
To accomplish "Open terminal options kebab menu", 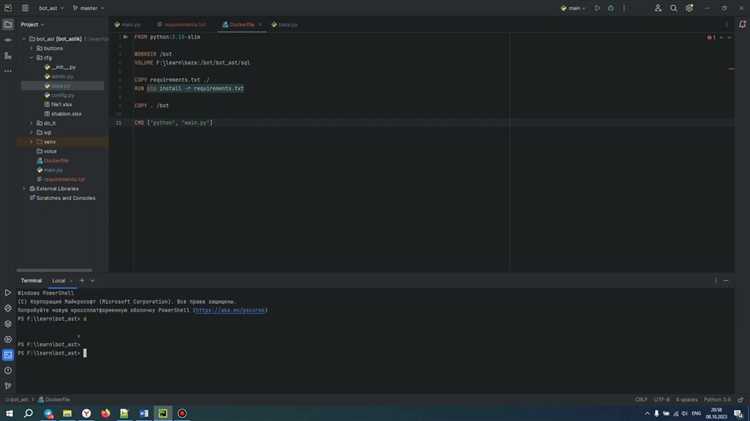I will pos(716,281).
